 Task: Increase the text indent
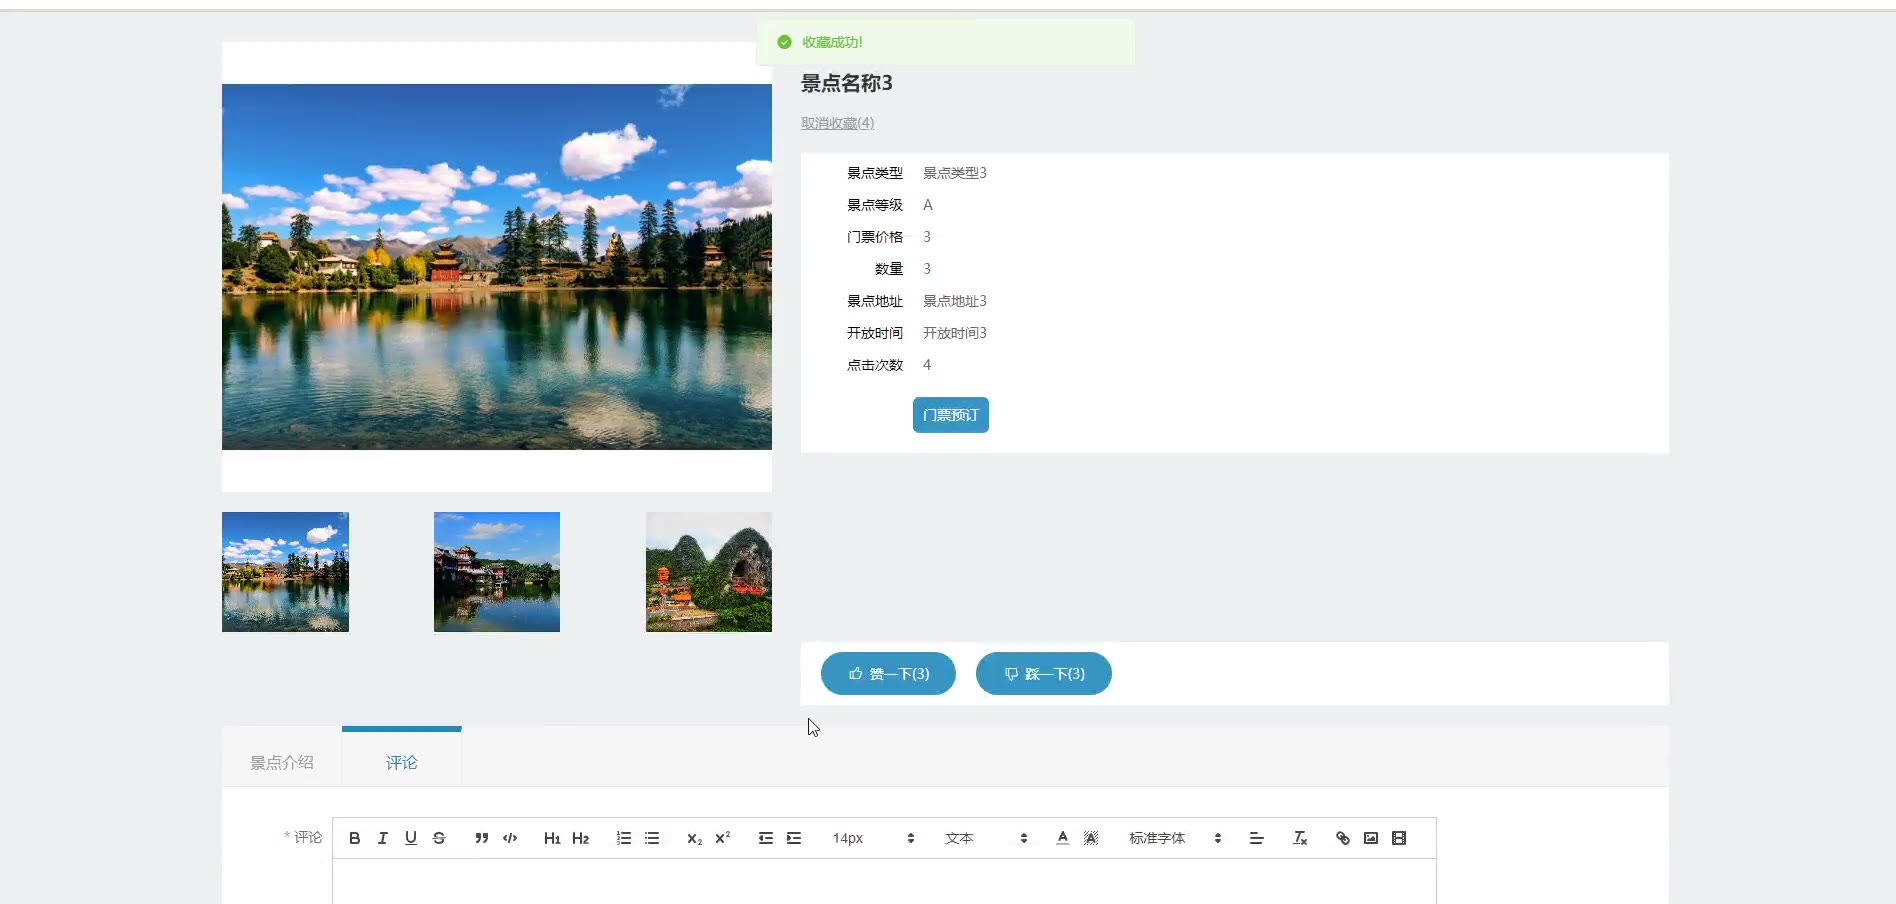coord(794,838)
